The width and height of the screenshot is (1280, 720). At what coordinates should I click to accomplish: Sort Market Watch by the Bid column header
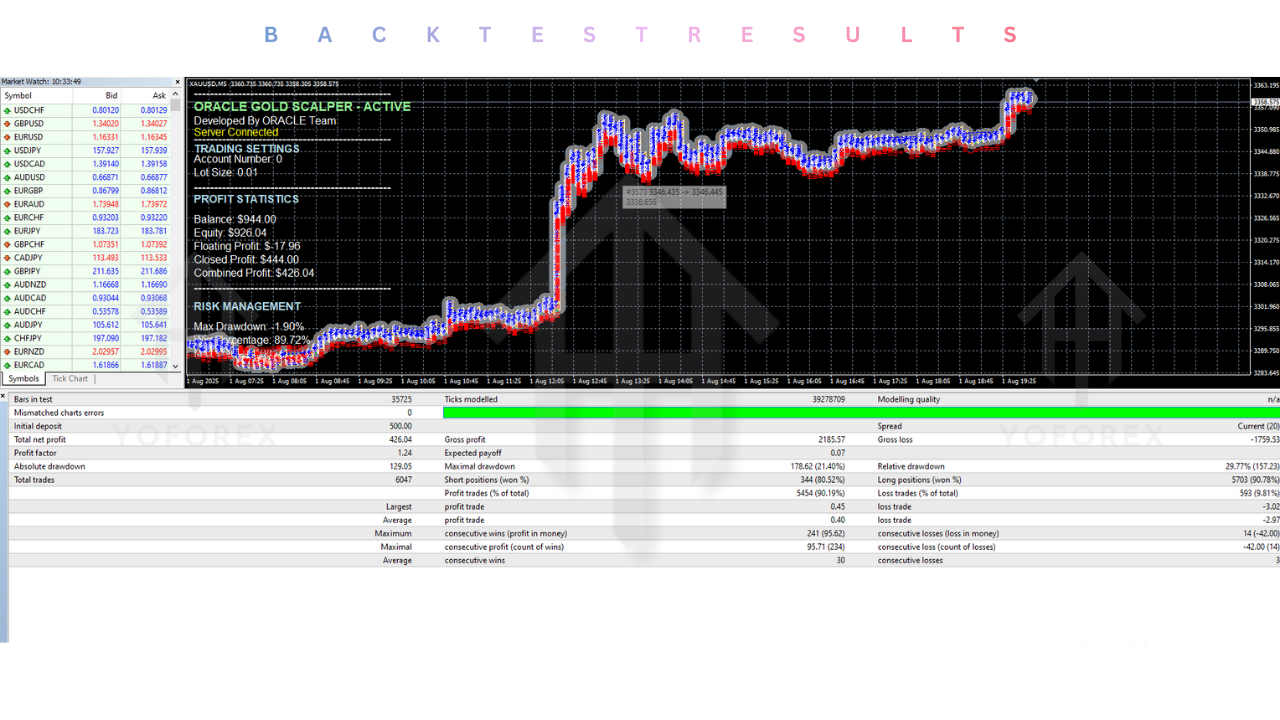111,95
